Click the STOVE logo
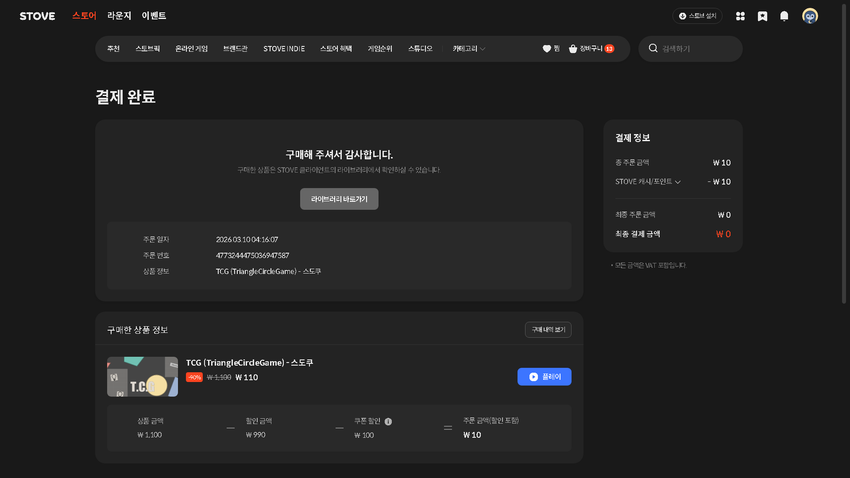 37,16
